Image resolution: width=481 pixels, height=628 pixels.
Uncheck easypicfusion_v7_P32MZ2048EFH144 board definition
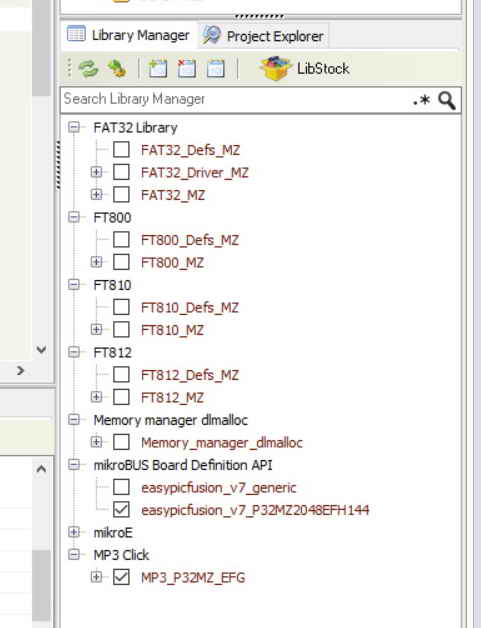pos(121,510)
